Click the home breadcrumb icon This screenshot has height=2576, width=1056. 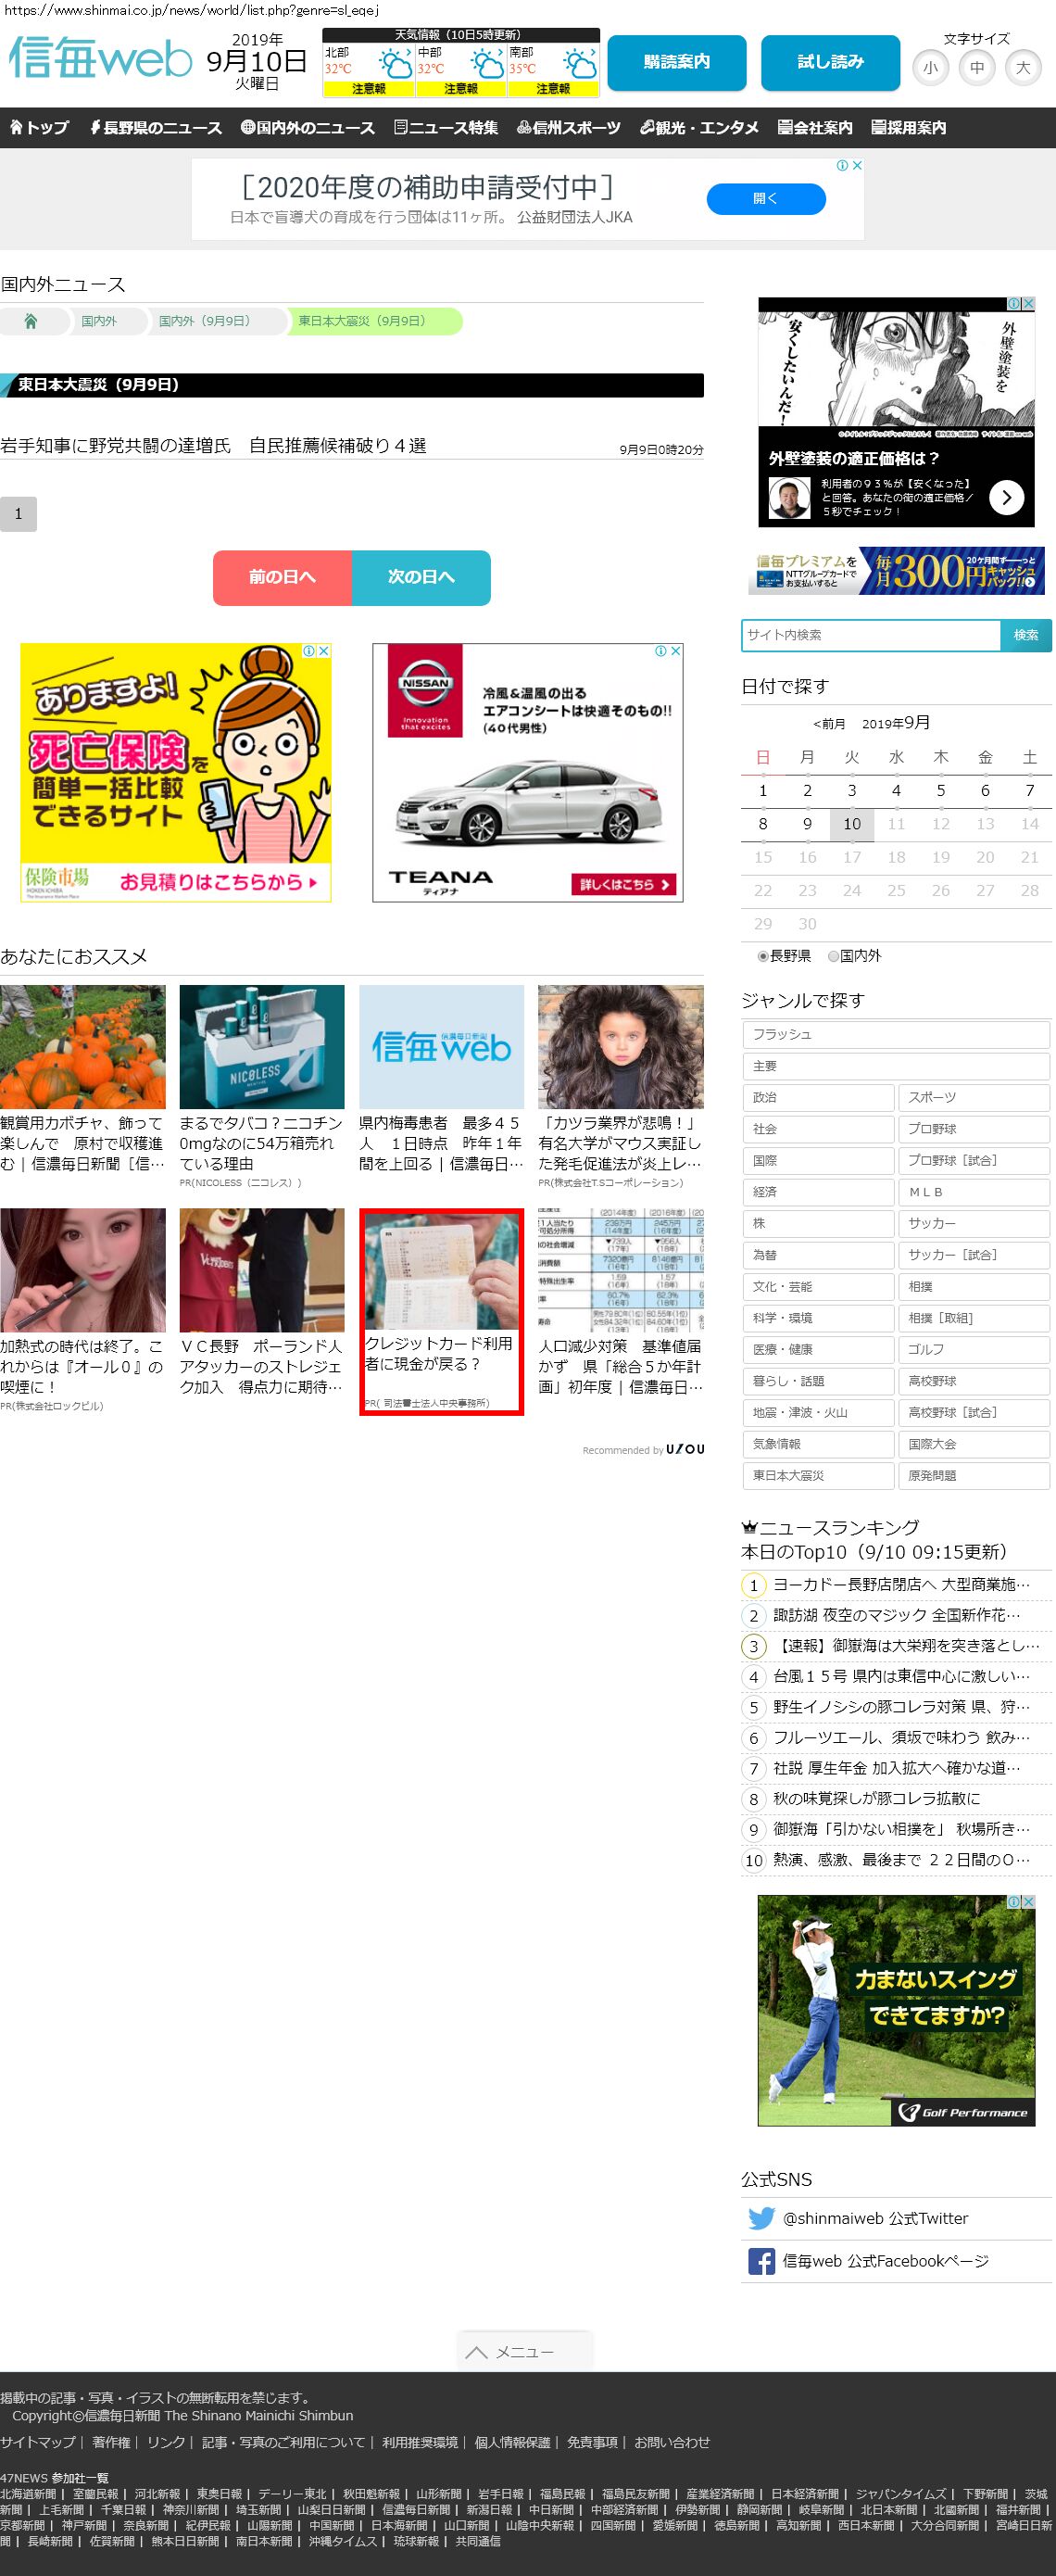(31, 321)
